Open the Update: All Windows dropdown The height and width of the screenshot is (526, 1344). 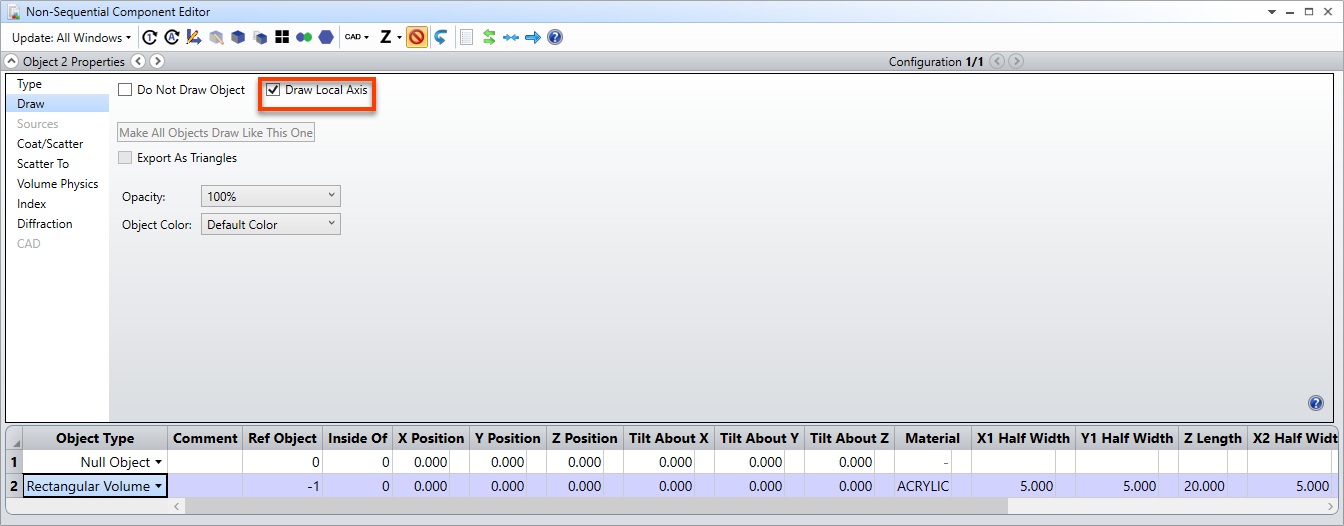[71, 38]
